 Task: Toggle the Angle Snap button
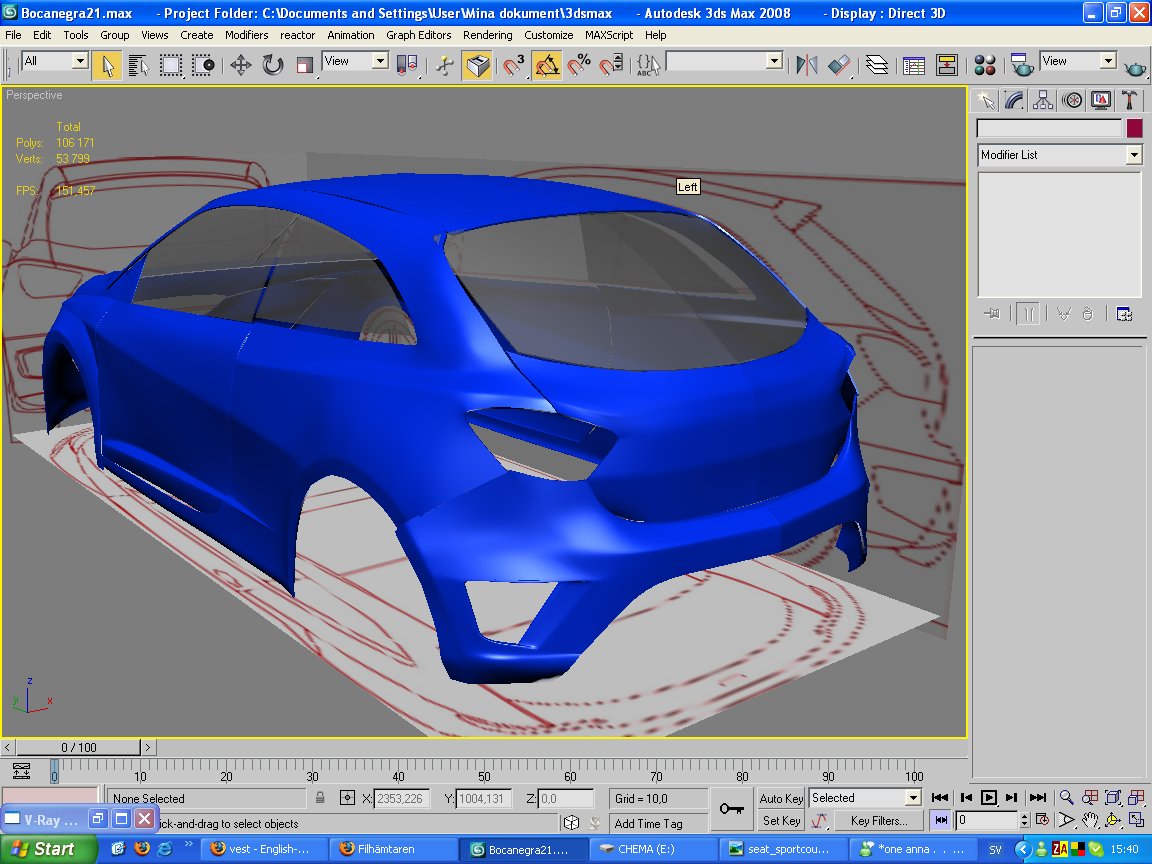[546, 65]
